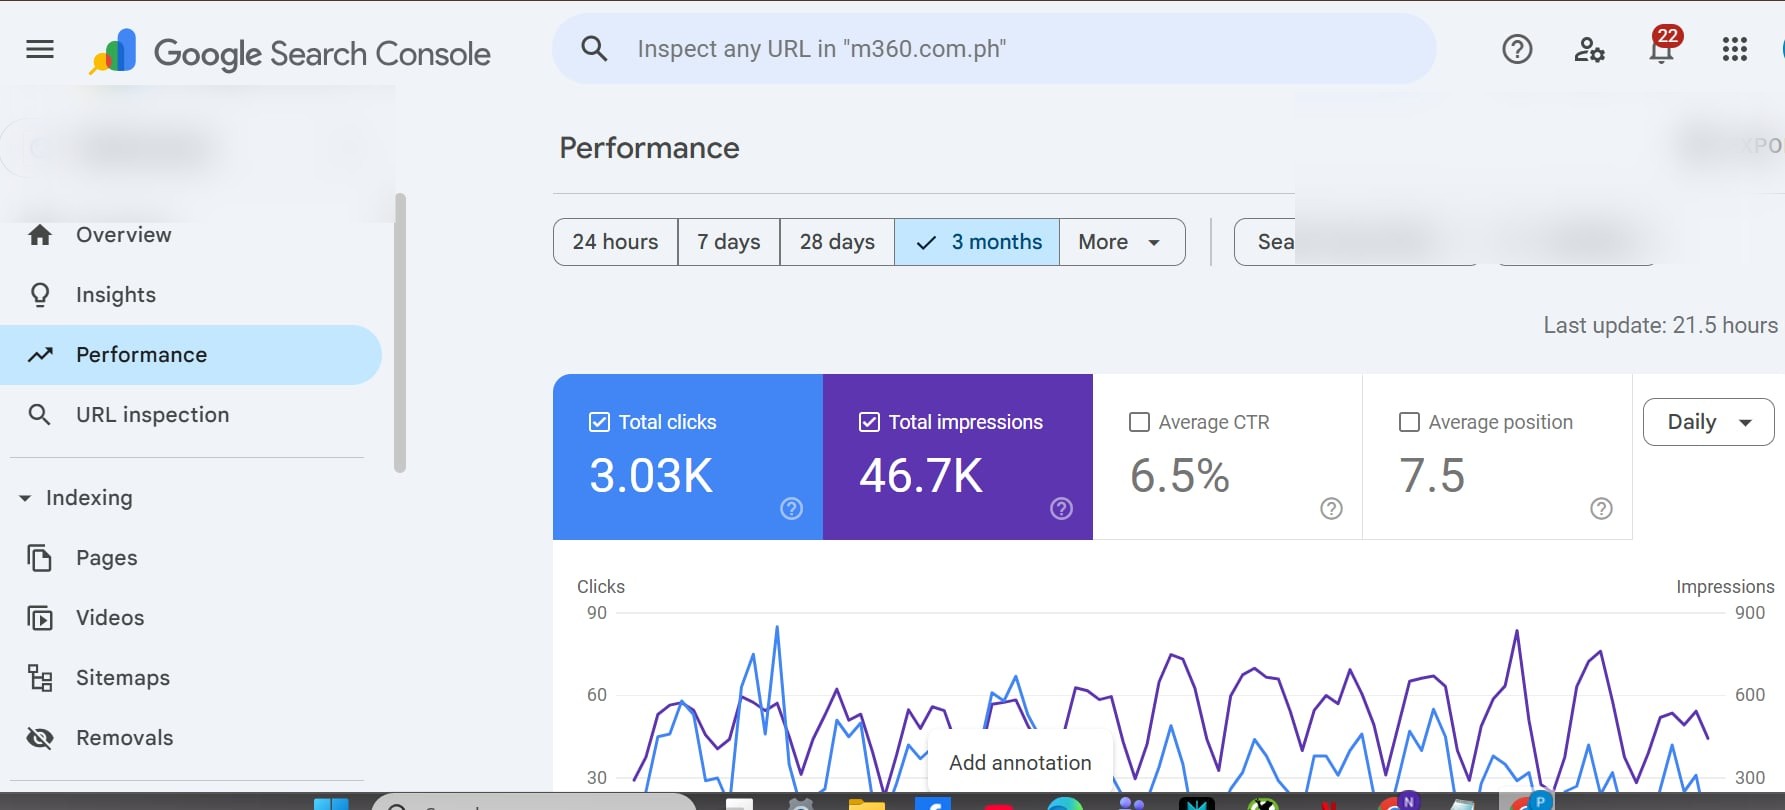Open Performance in sidebar

pos(190,355)
